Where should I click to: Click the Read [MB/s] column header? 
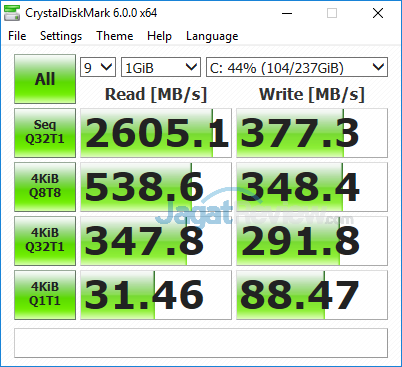[x=156, y=94]
